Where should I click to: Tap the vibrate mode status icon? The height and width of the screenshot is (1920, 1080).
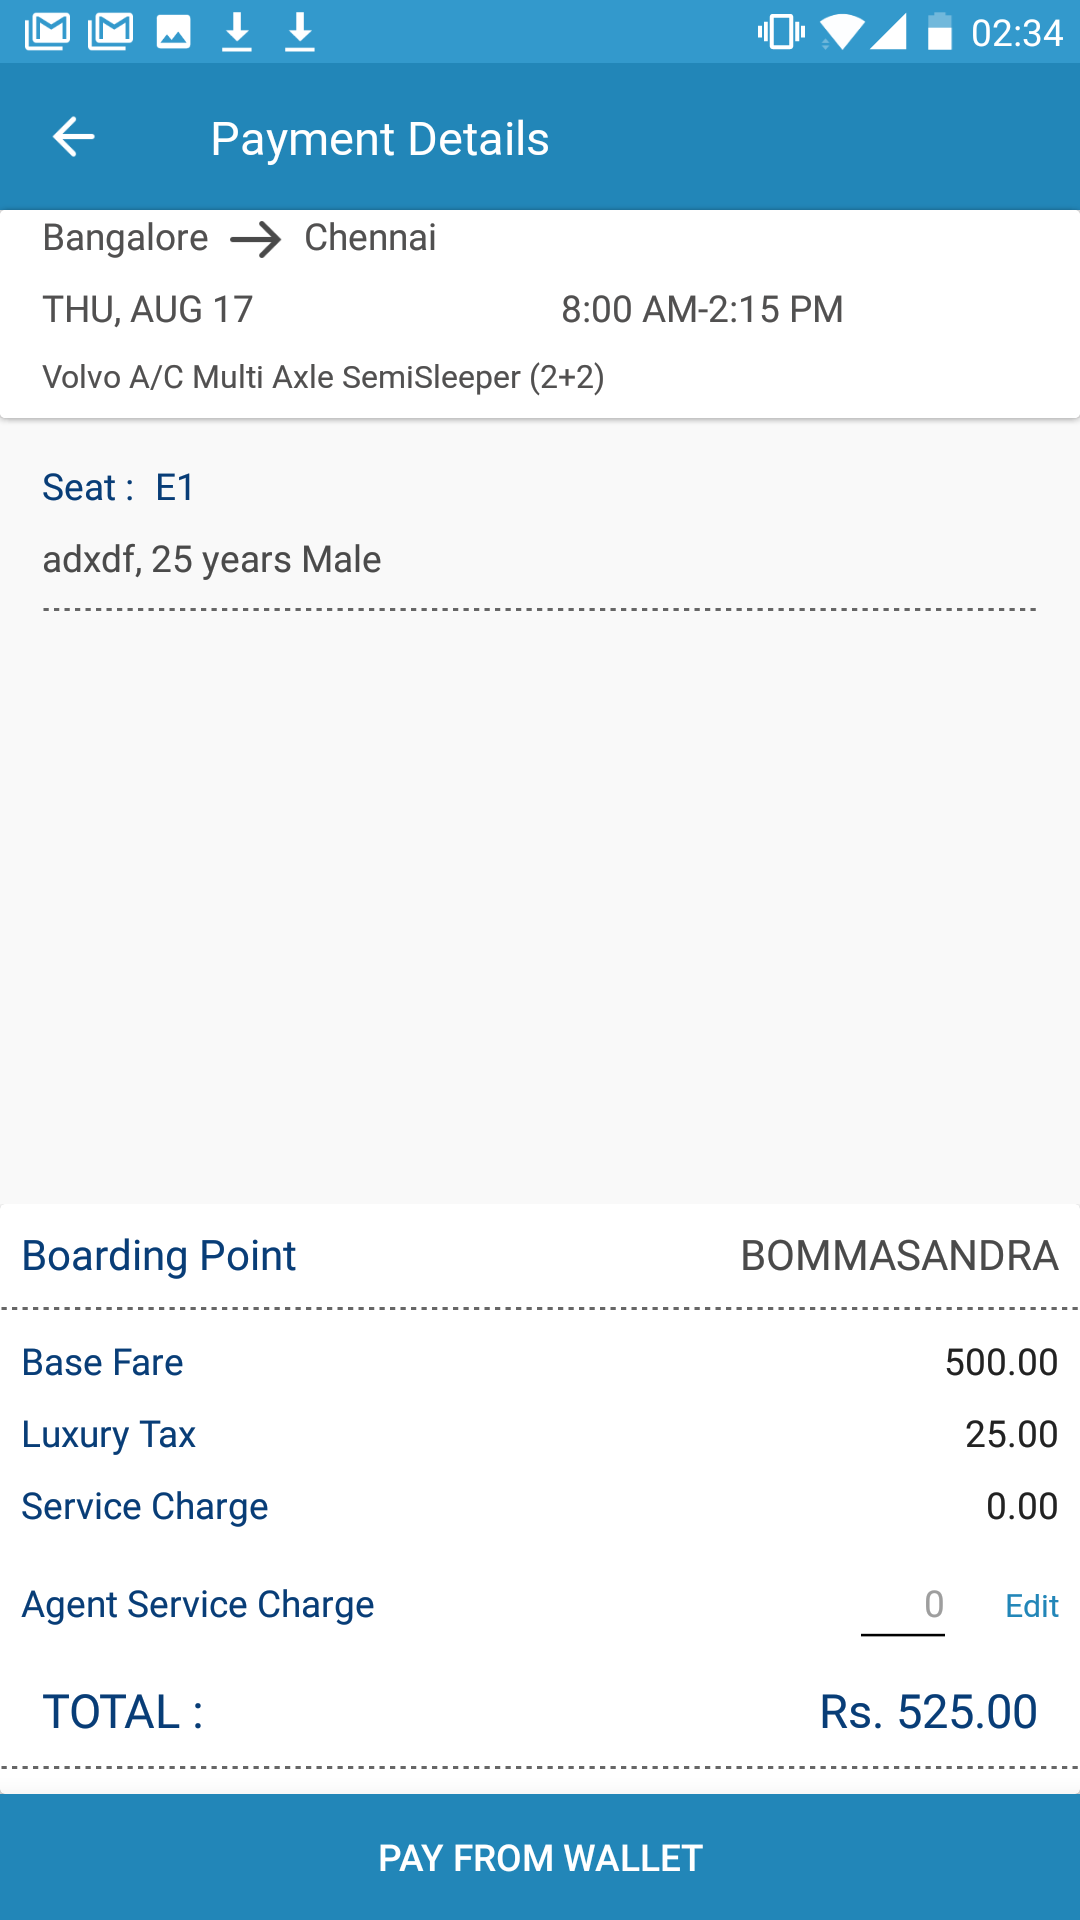pos(781,32)
